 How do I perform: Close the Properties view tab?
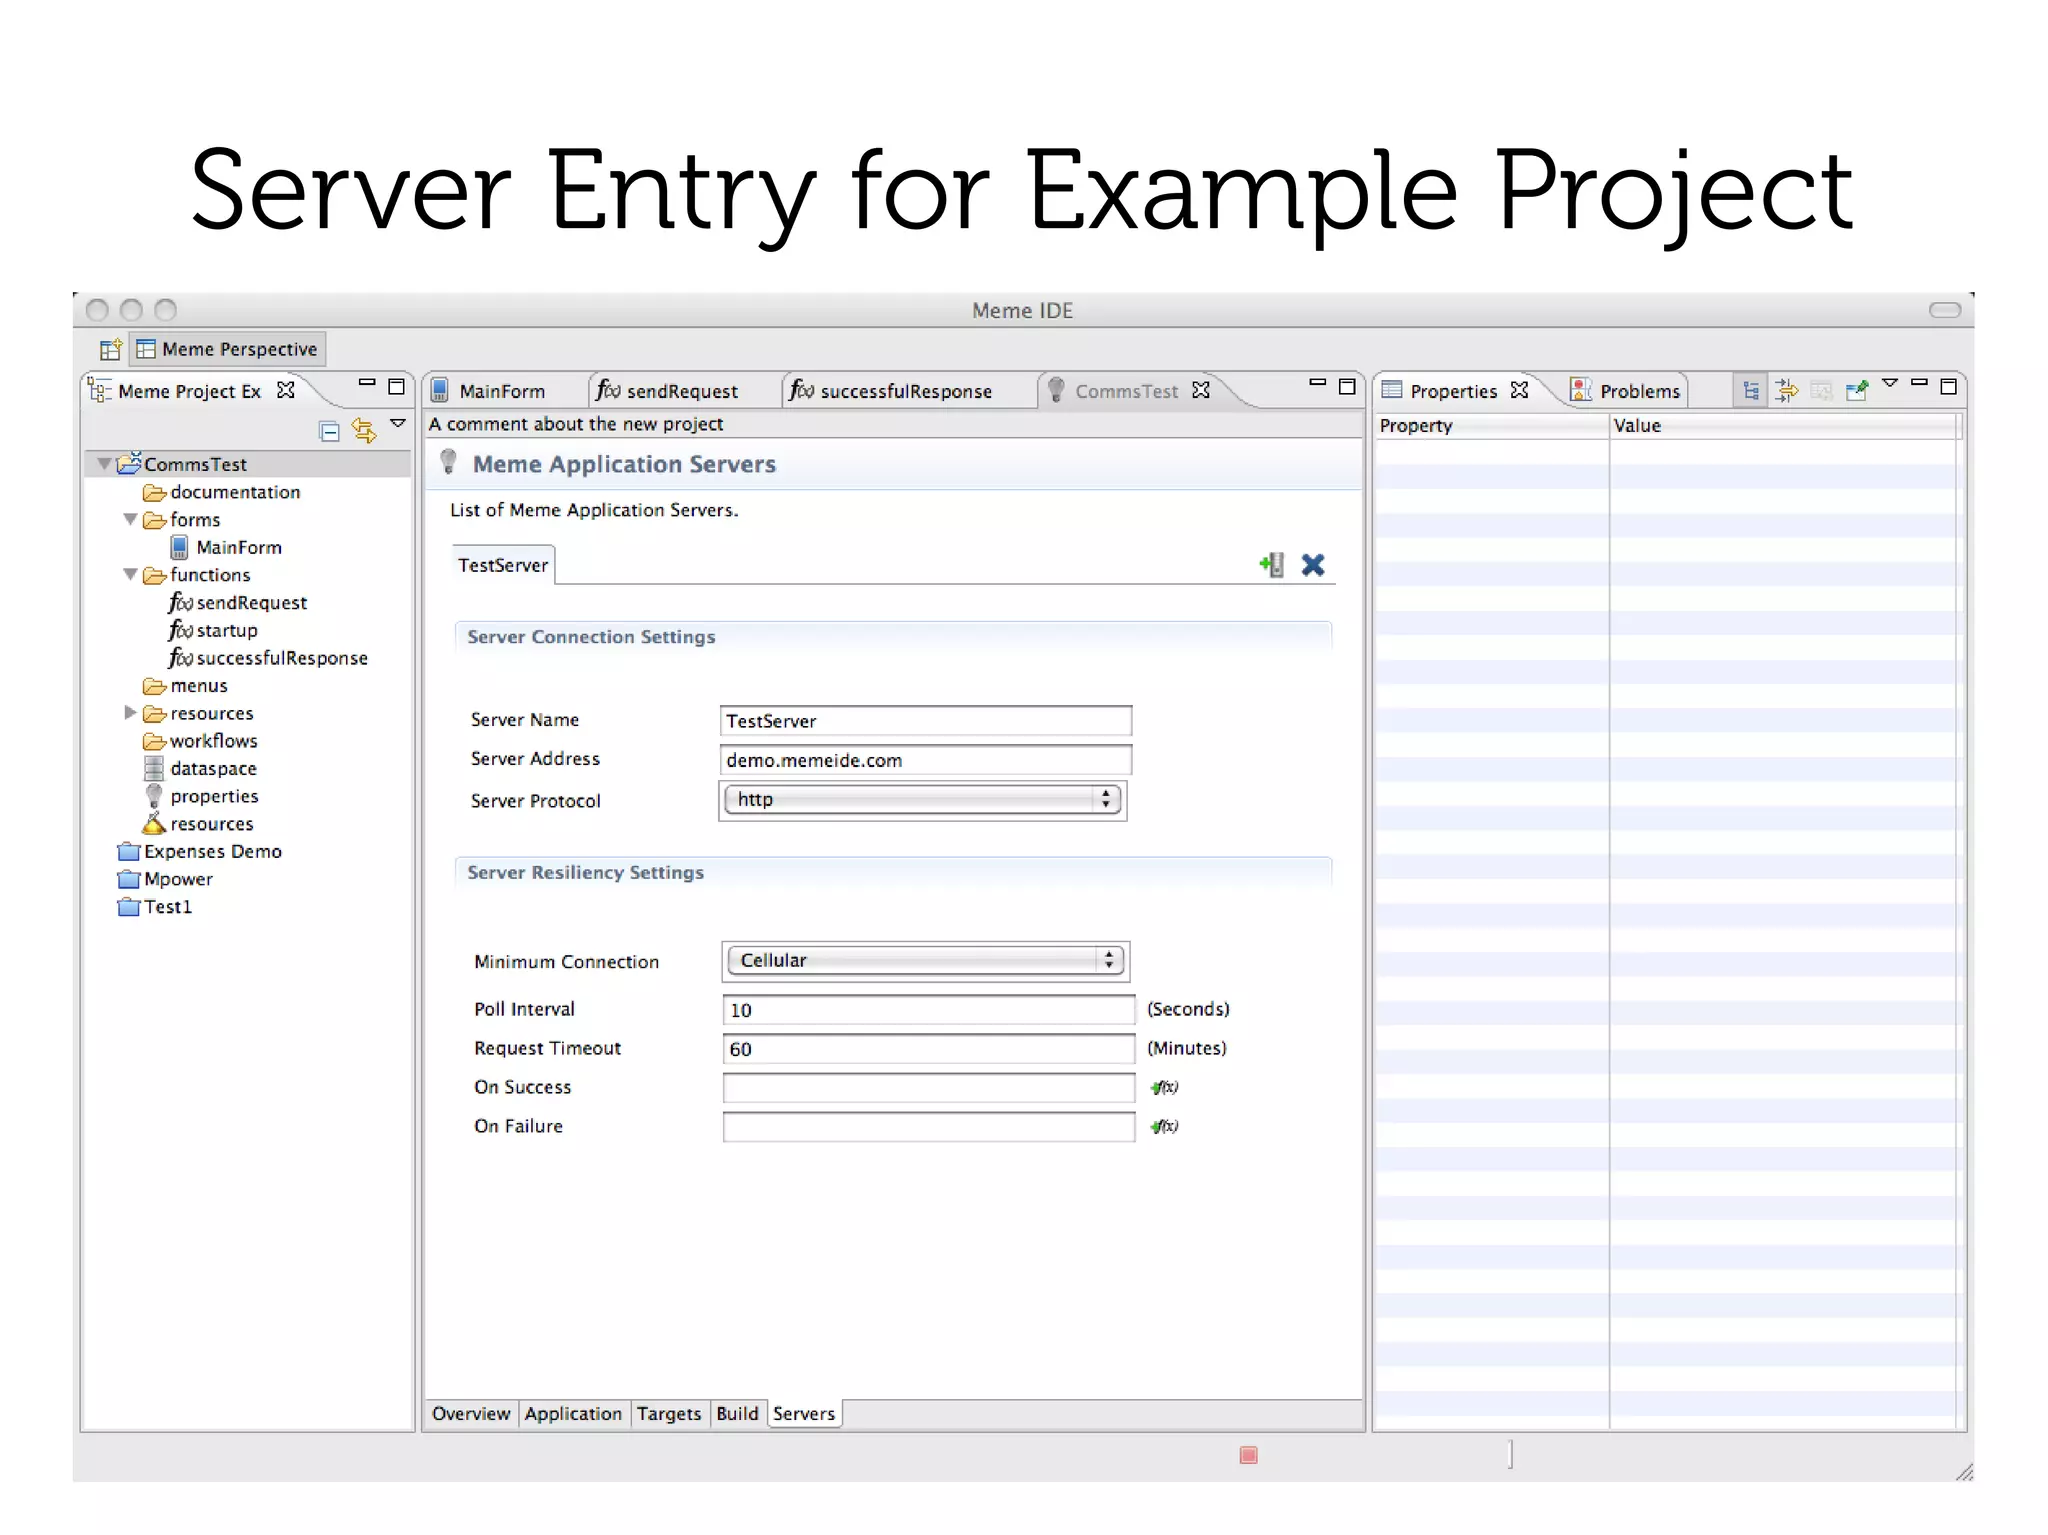click(x=1520, y=390)
